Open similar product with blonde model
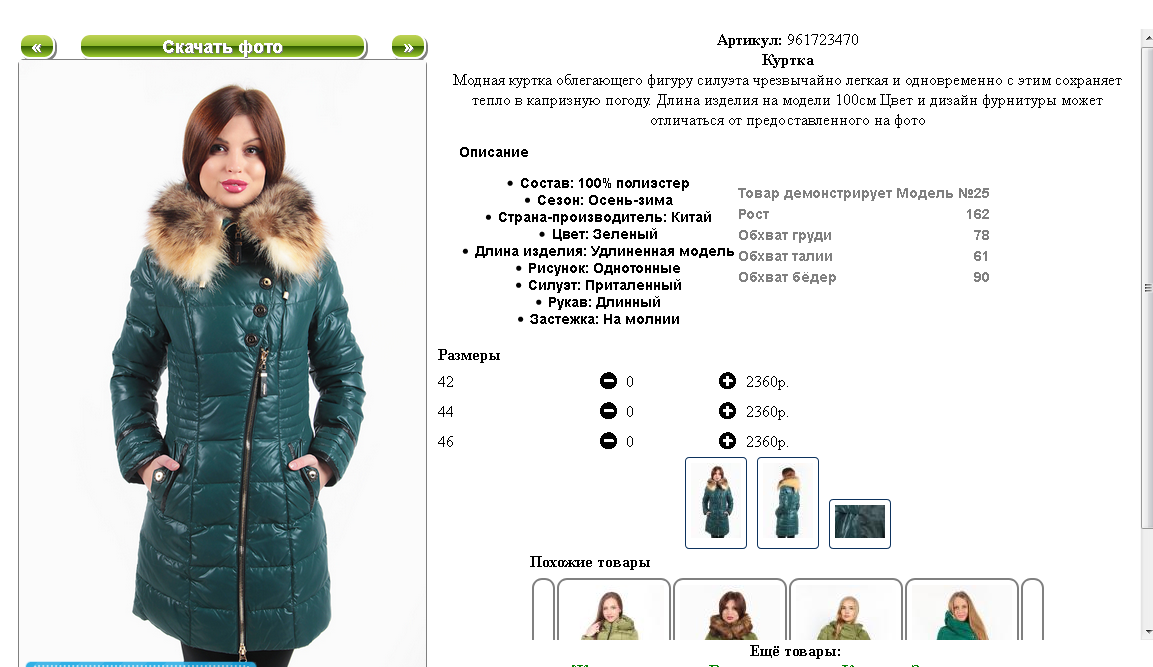 [846, 610]
